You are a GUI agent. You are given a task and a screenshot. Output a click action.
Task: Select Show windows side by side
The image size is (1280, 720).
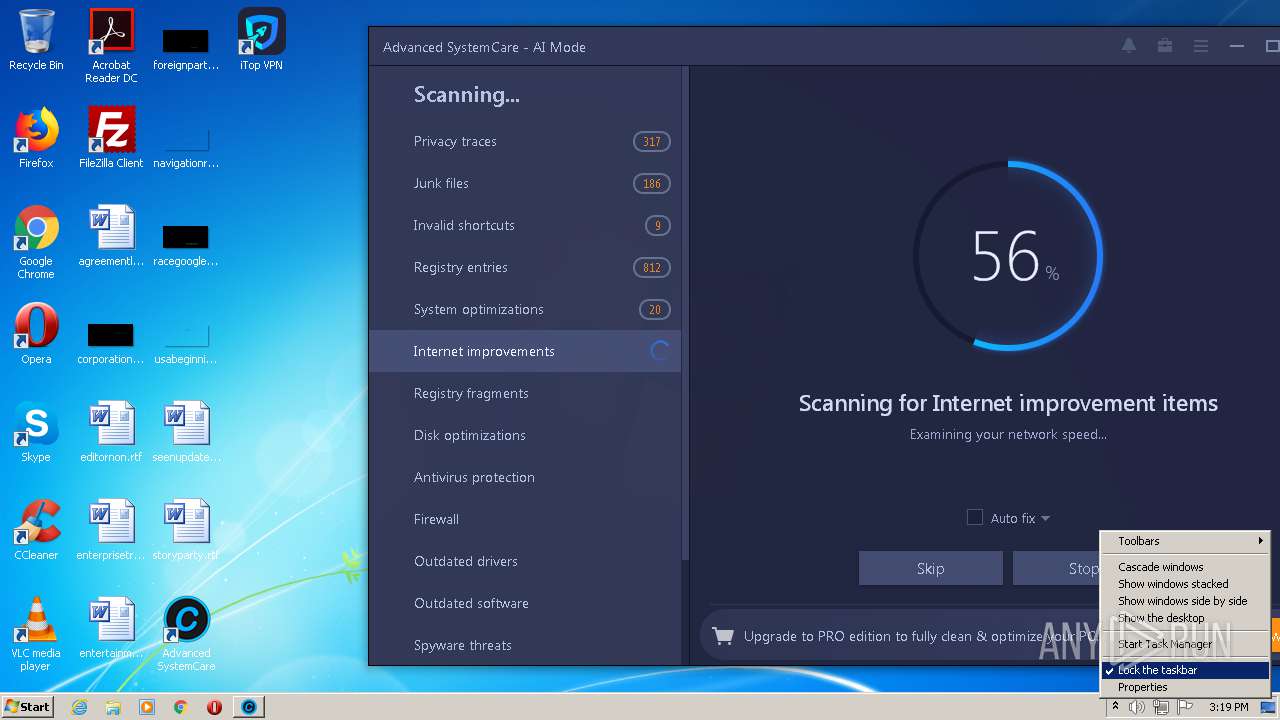1185,601
